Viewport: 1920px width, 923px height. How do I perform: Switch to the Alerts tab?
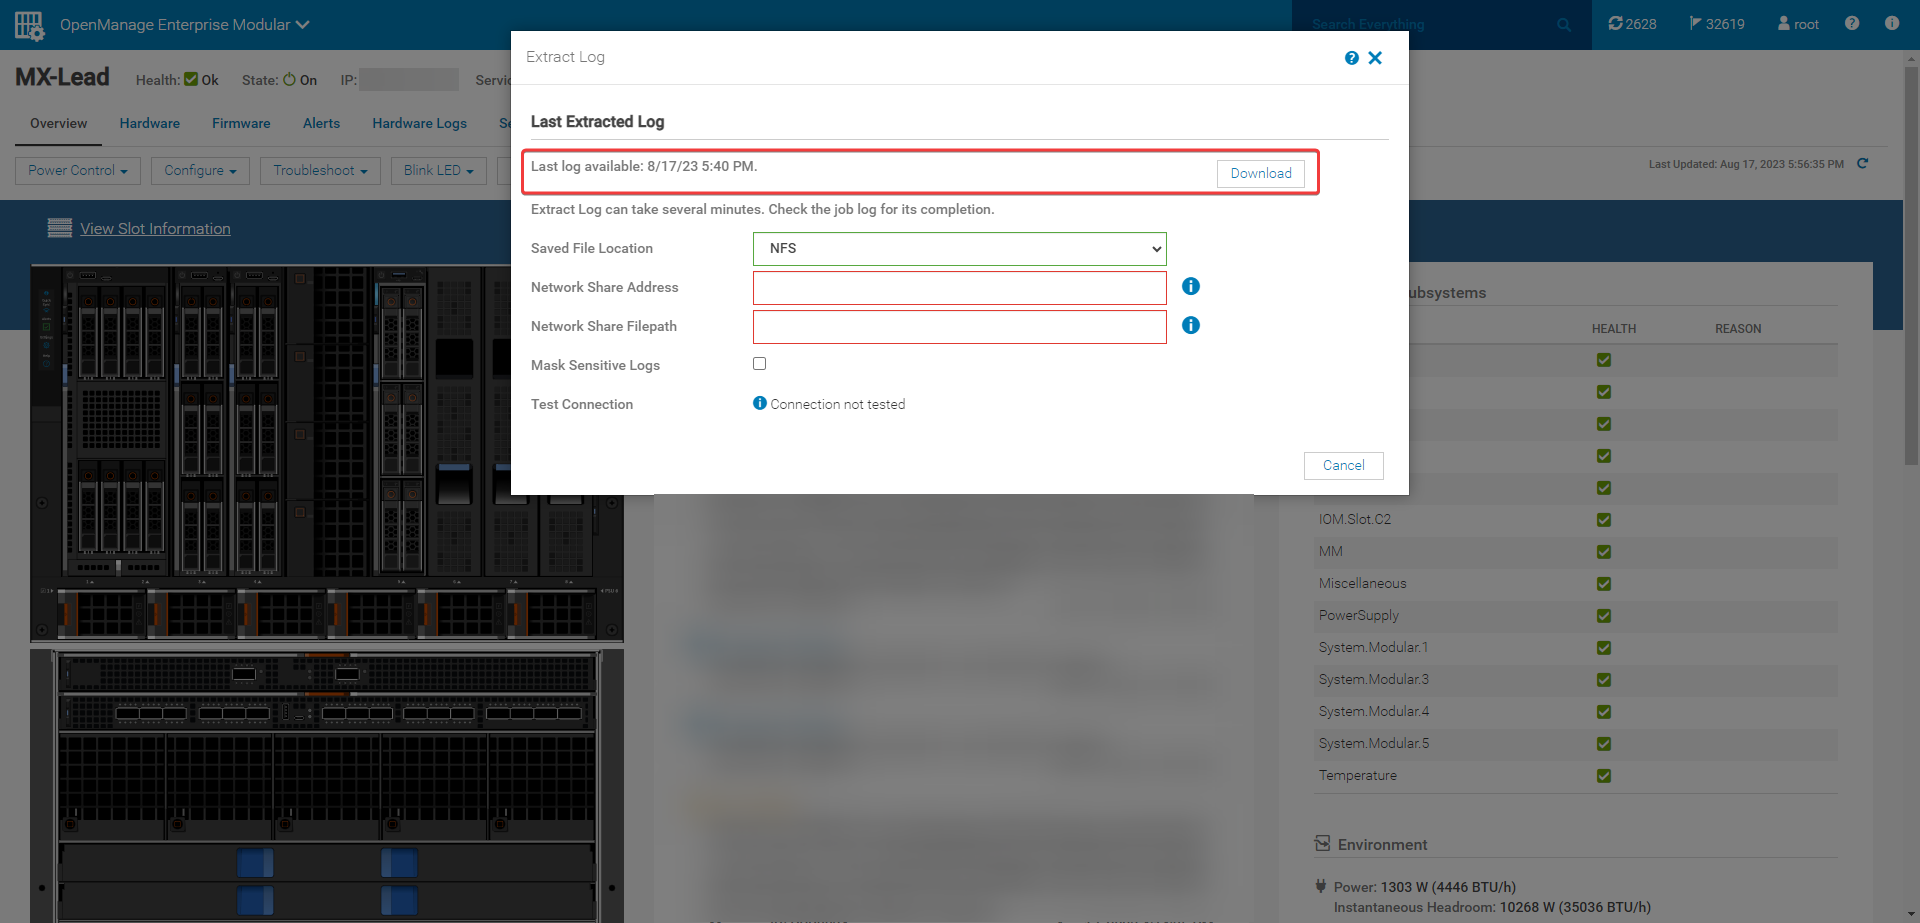(321, 123)
